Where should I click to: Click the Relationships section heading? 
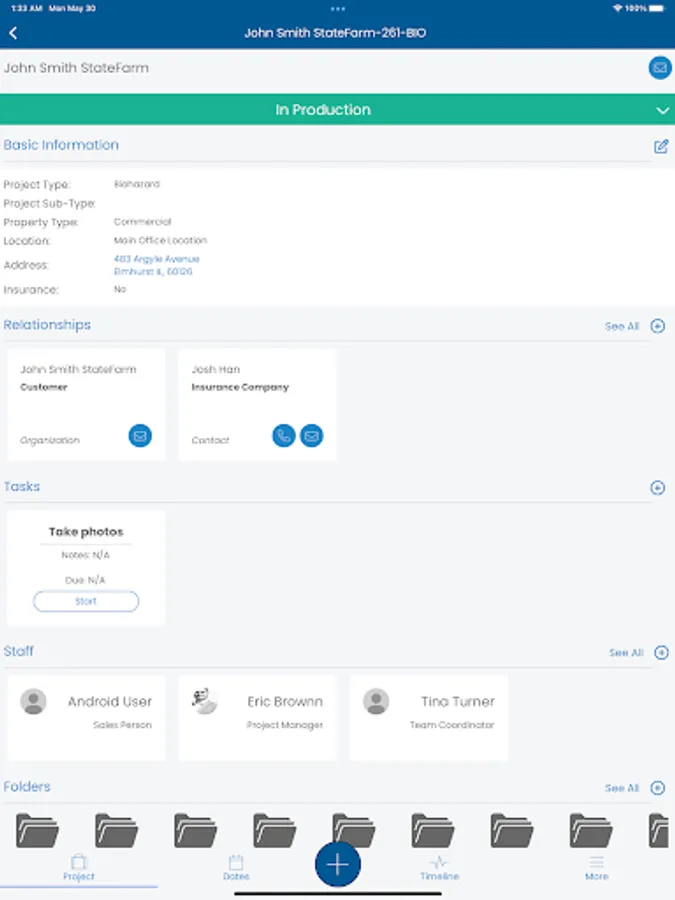pos(47,325)
